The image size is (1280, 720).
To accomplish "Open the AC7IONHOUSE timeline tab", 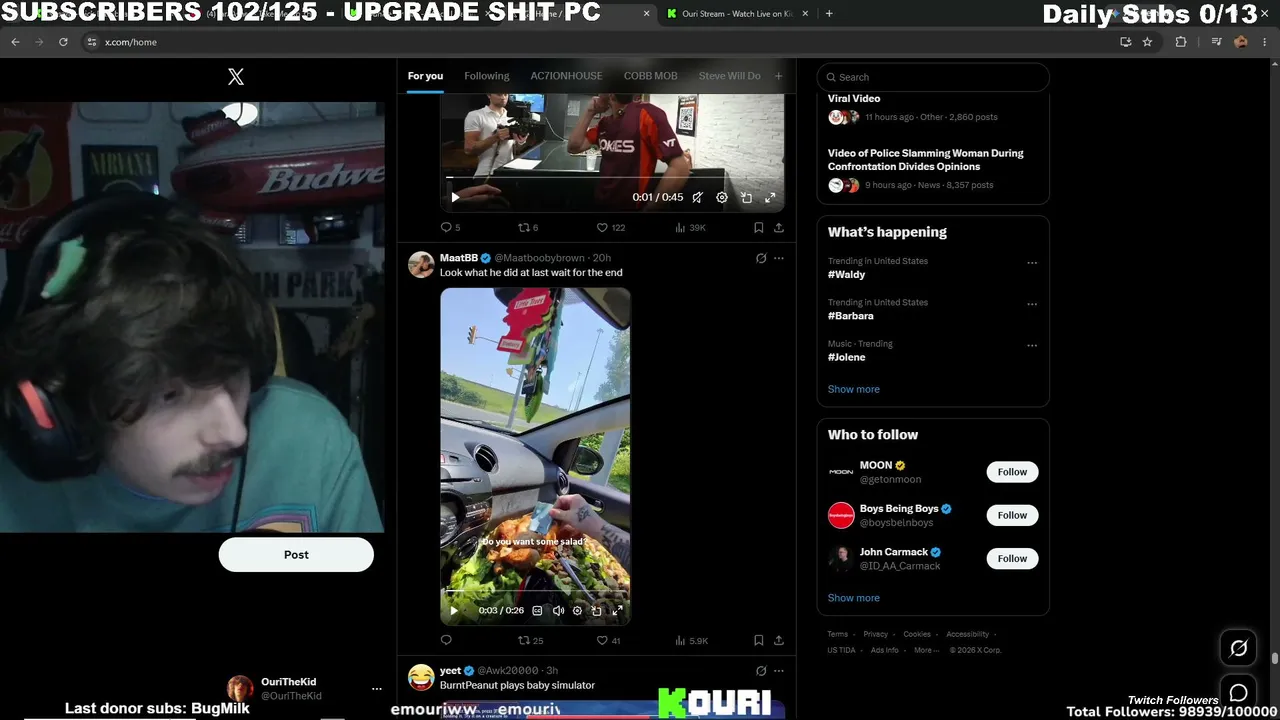I will coord(566,76).
